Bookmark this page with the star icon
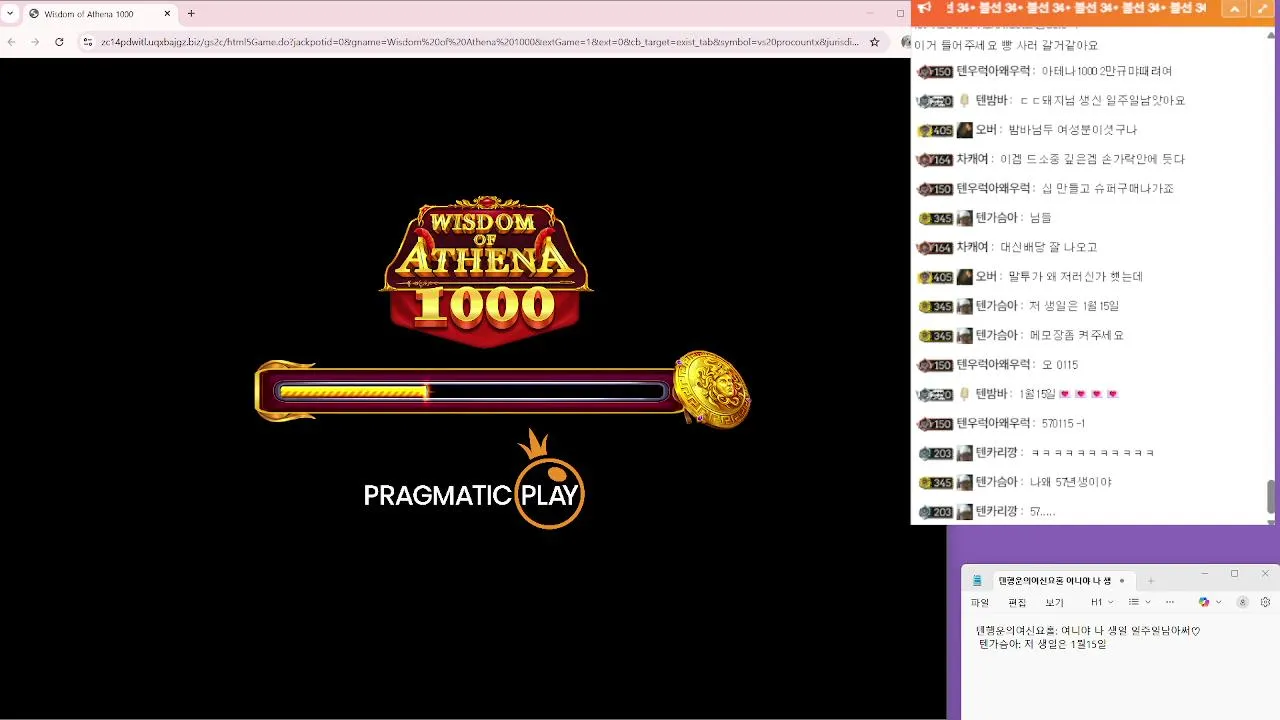This screenshot has width=1280, height=720. pos(874,42)
